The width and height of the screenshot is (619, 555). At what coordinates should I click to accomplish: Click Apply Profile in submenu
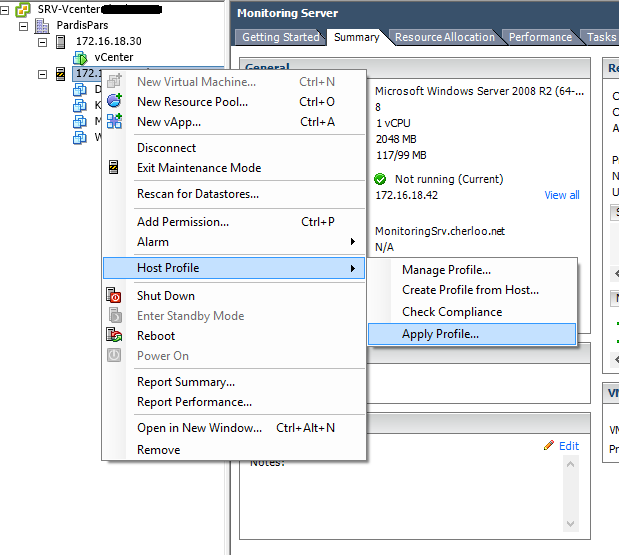(x=472, y=334)
